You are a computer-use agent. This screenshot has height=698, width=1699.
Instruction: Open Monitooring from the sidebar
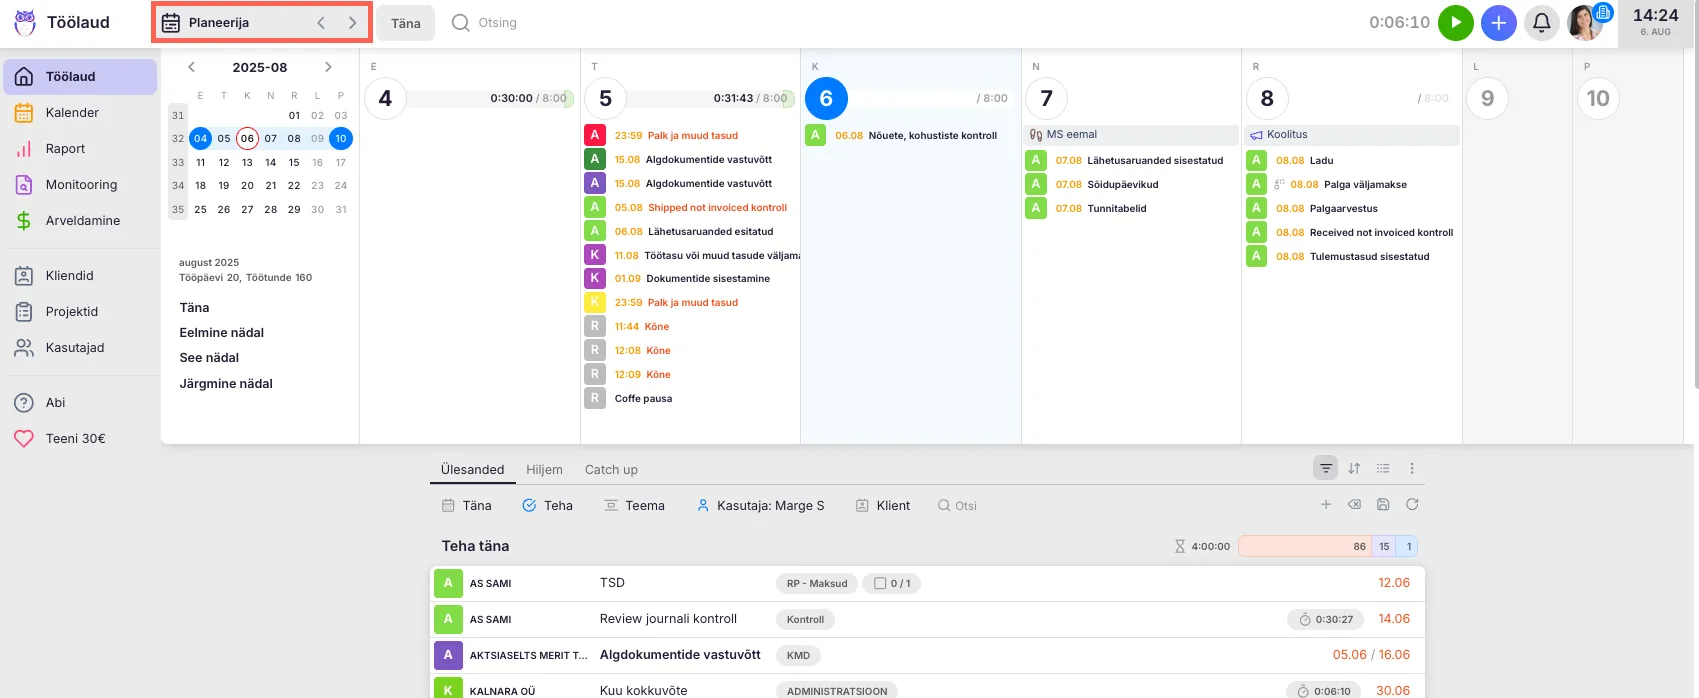80,185
